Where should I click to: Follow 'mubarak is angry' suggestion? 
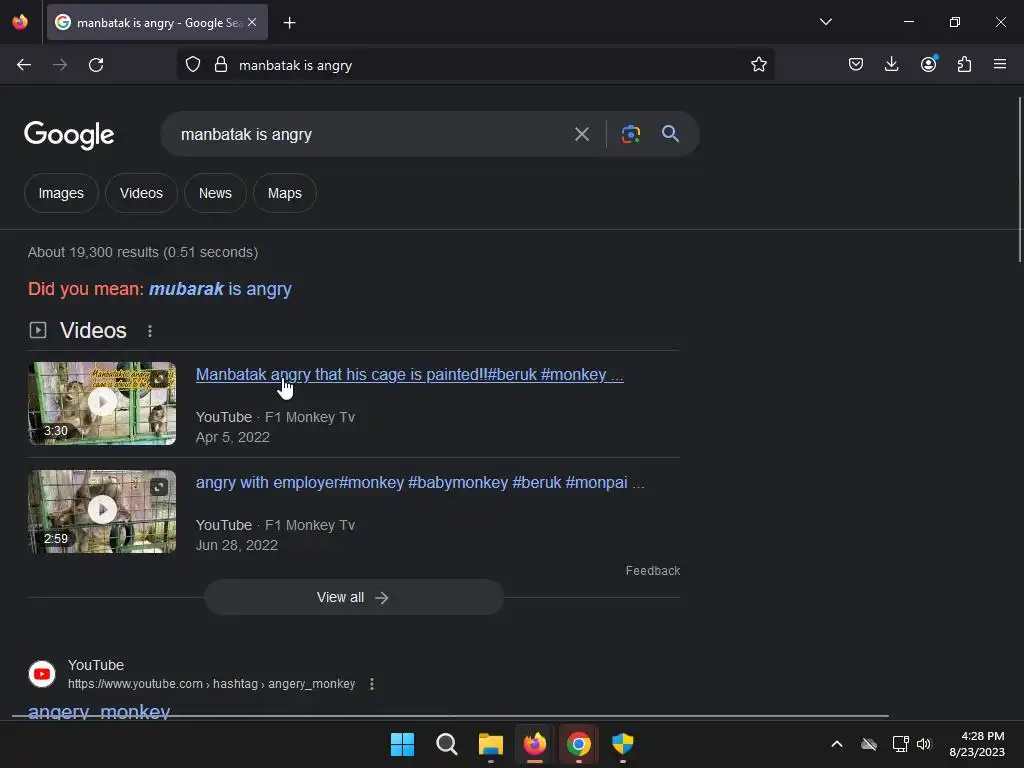(x=220, y=289)
